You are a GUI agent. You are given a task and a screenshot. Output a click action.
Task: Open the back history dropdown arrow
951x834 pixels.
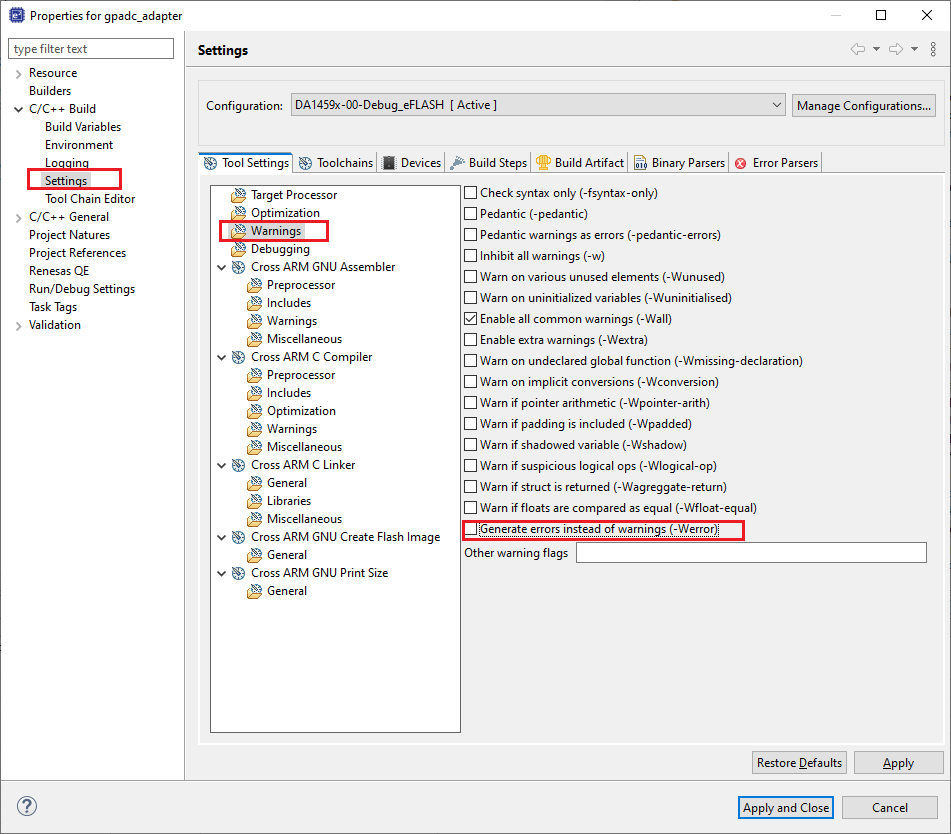point(876,49)
